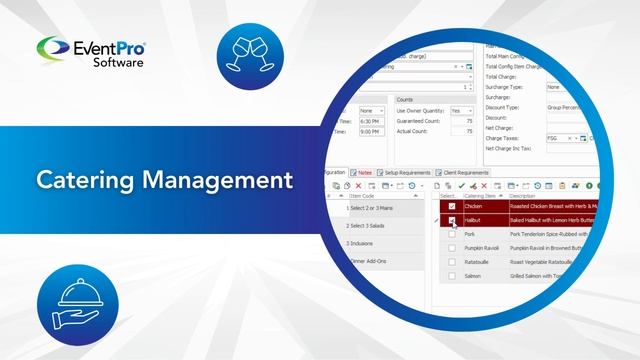Switch to the Notes tab

361,173
